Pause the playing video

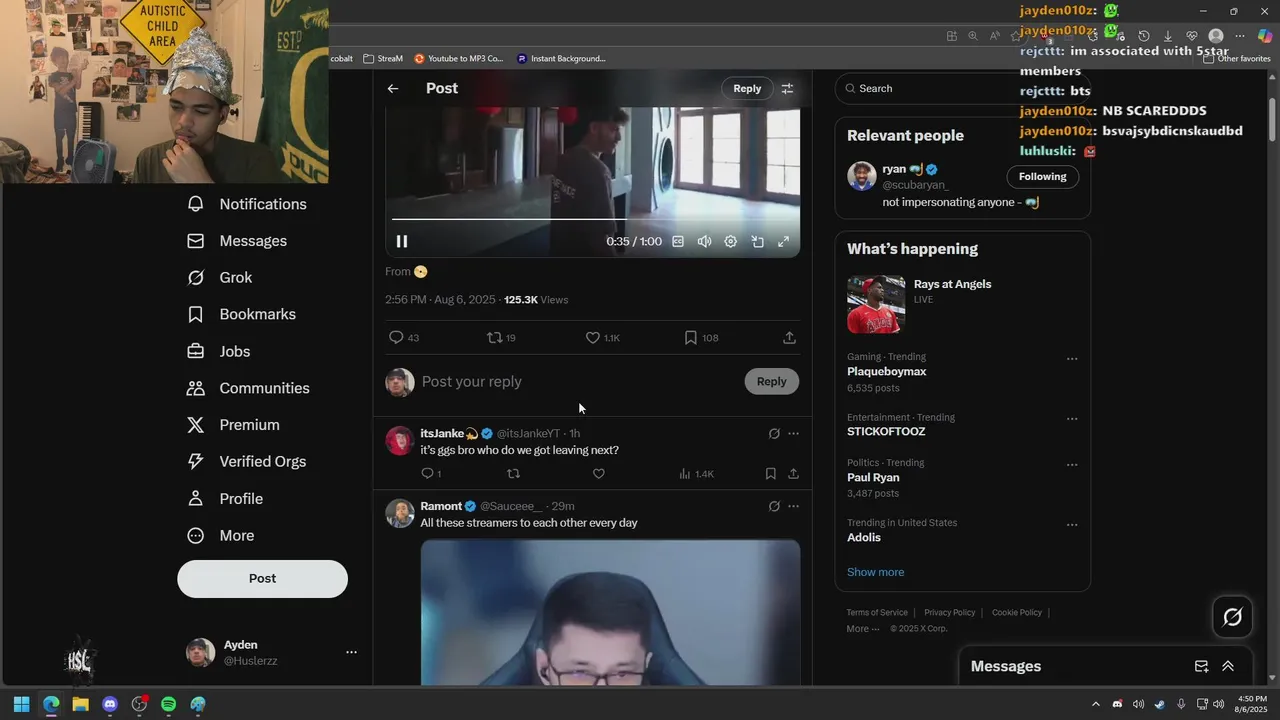click(x=402, y=241)
